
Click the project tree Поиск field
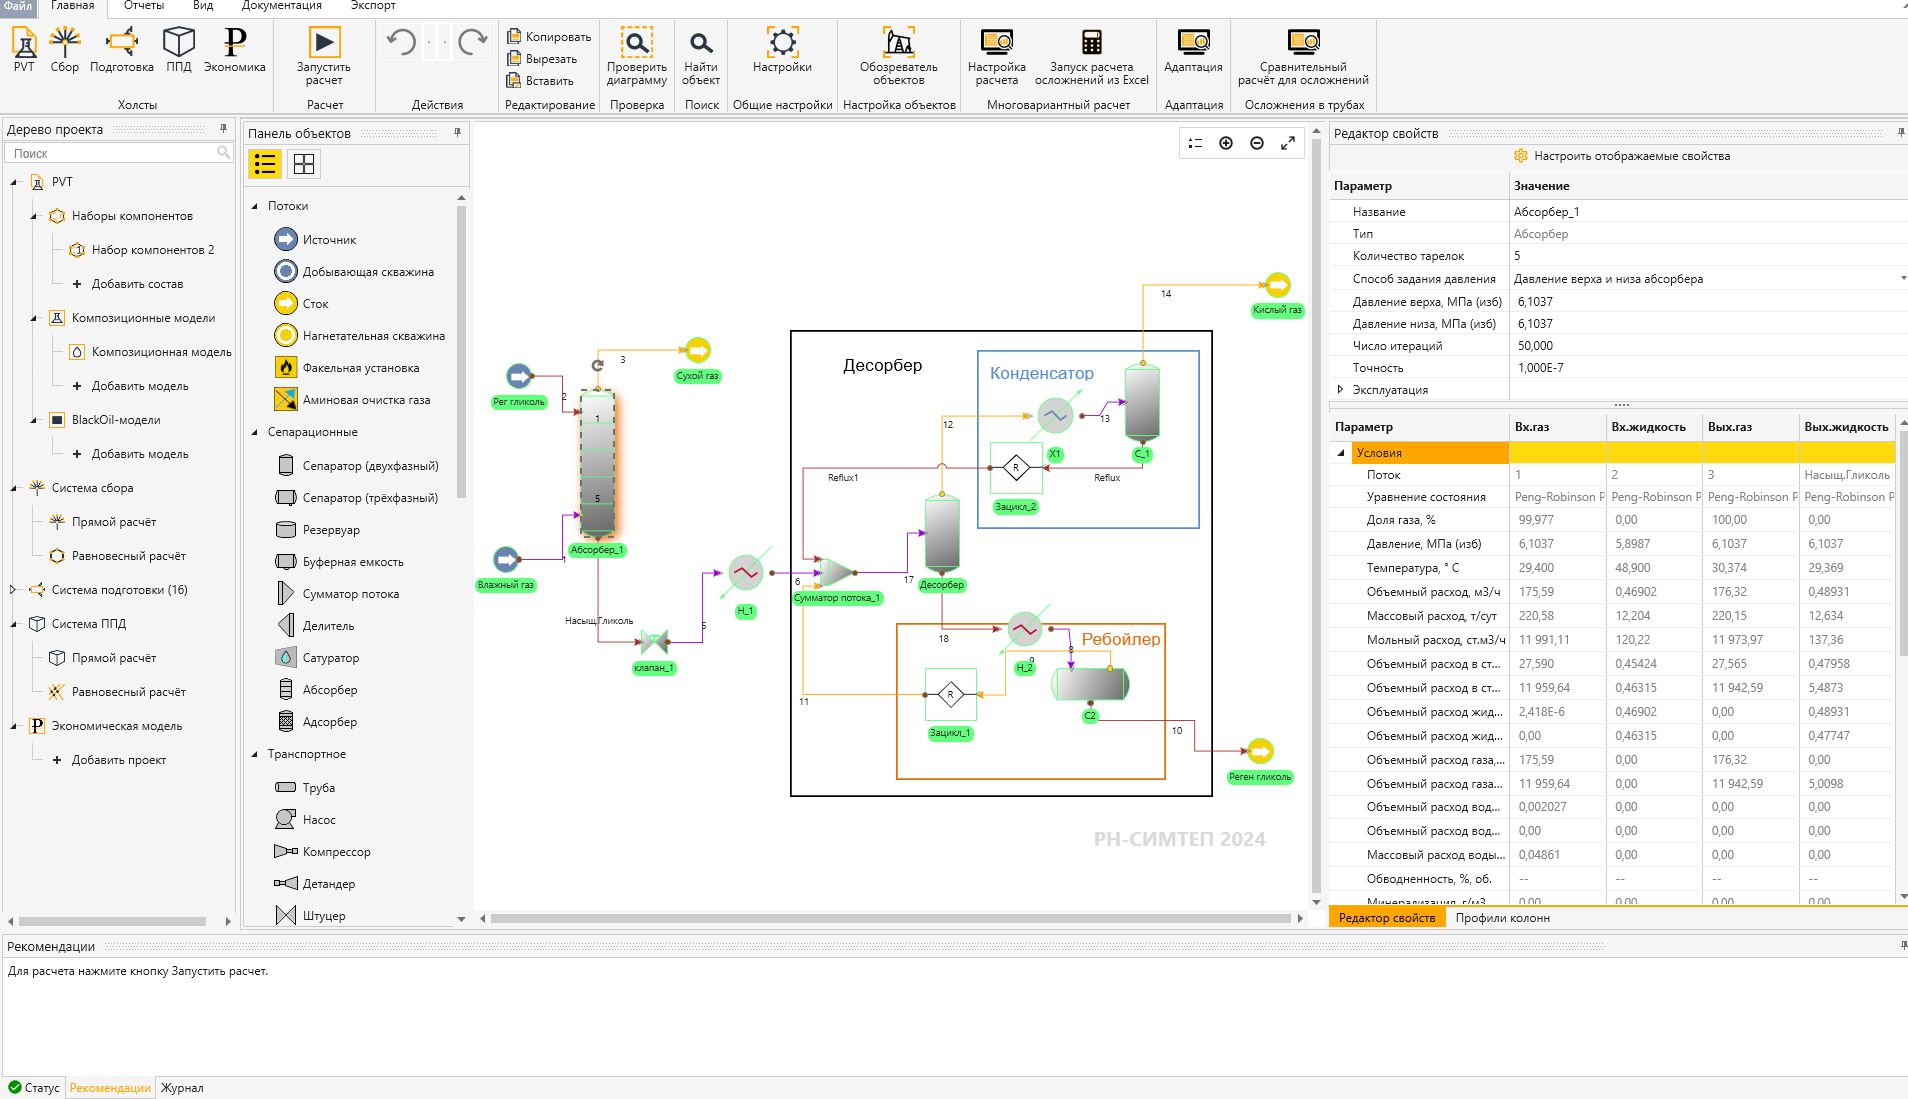pyautogui.click(x=118, y=153)
